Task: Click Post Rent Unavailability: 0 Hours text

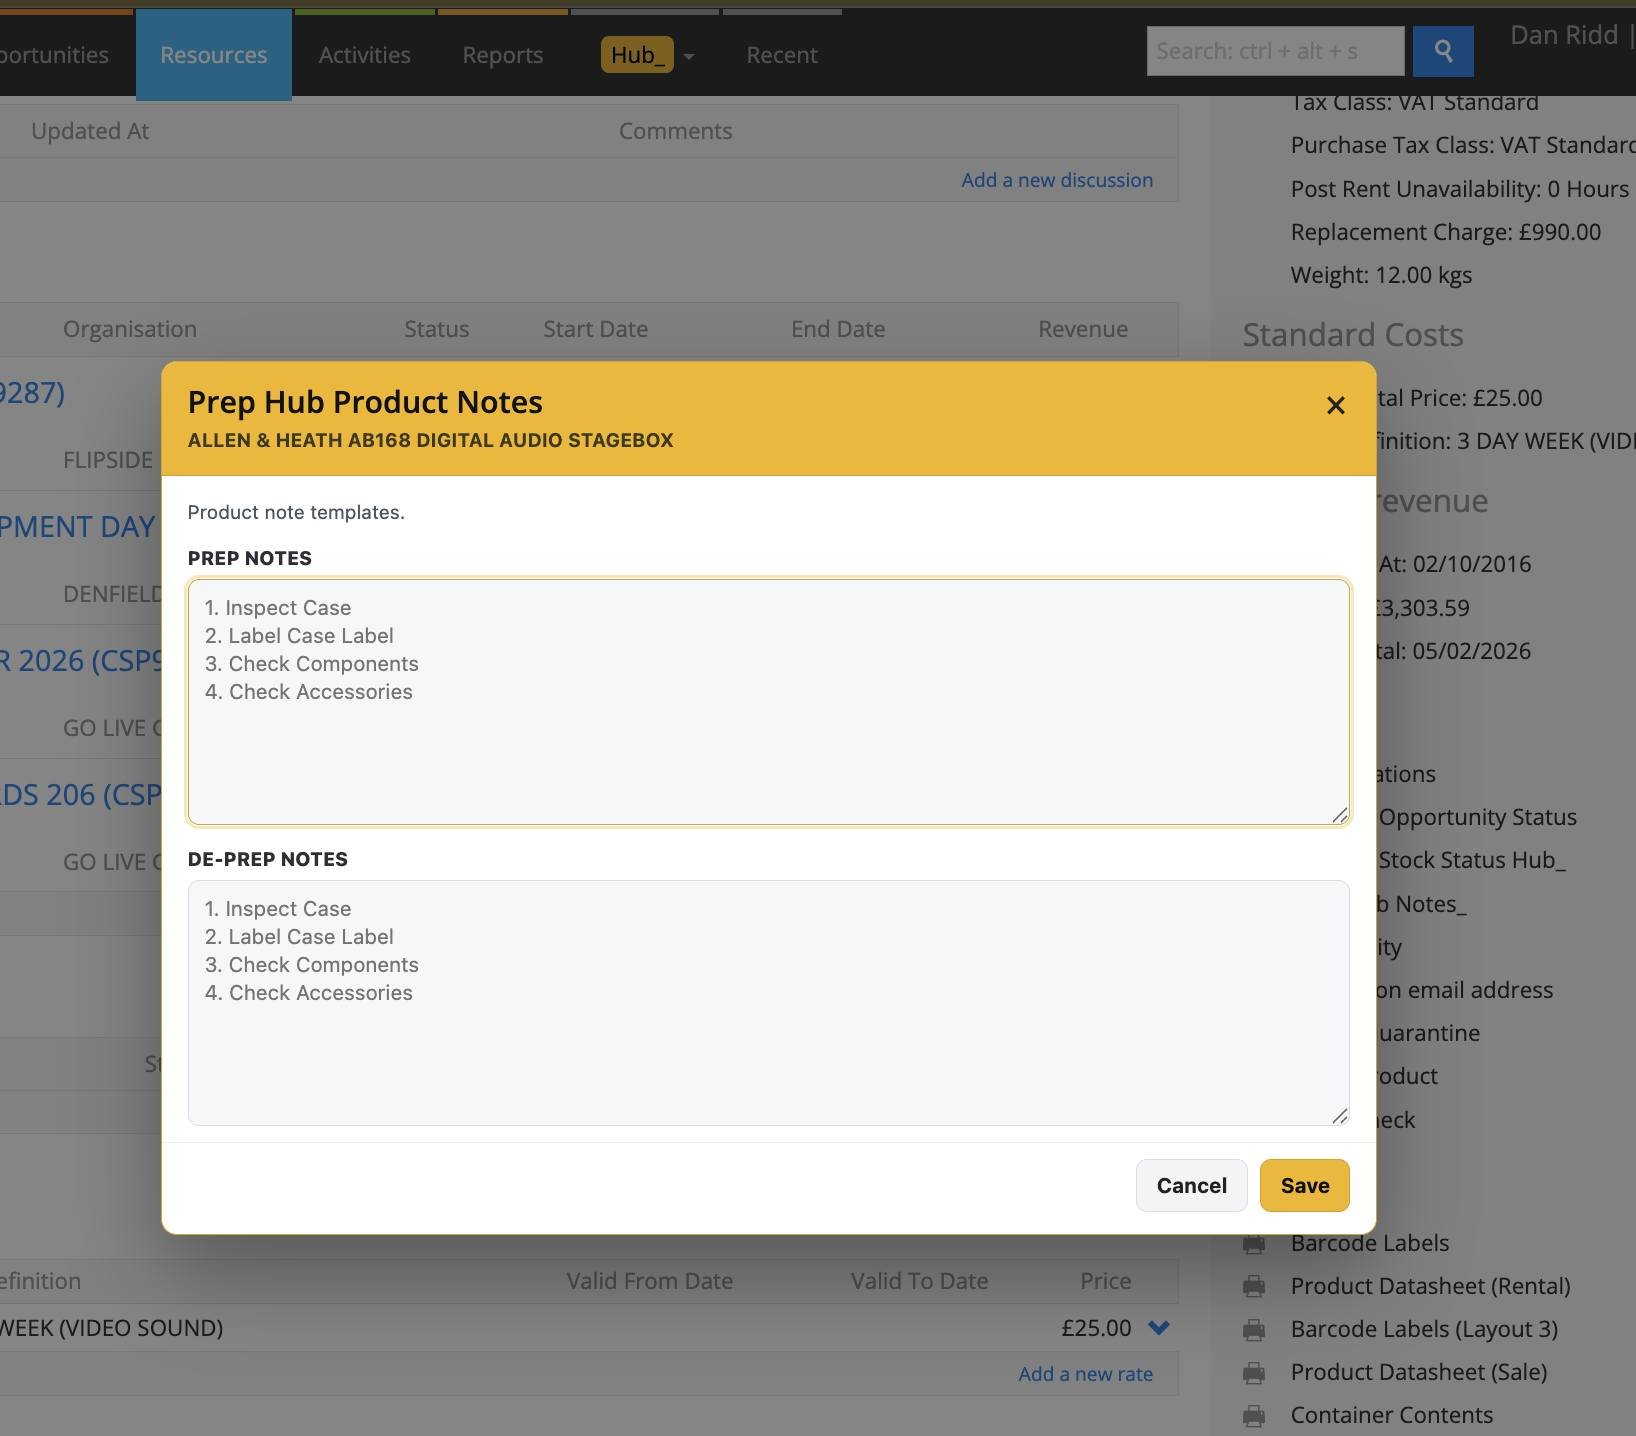Action: (x=1460, y=189)
